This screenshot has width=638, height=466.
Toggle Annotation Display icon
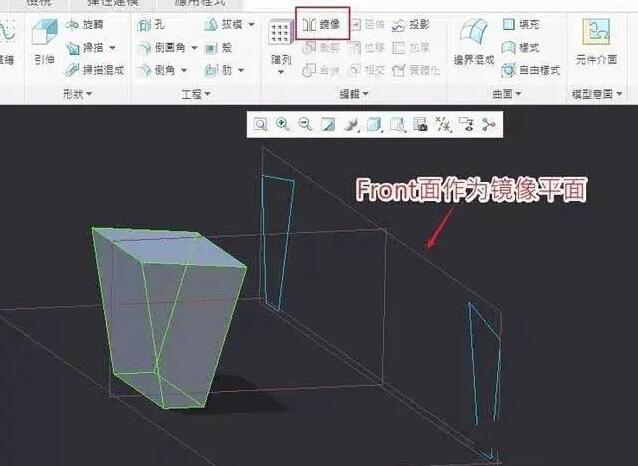click(x=466, y=124)
